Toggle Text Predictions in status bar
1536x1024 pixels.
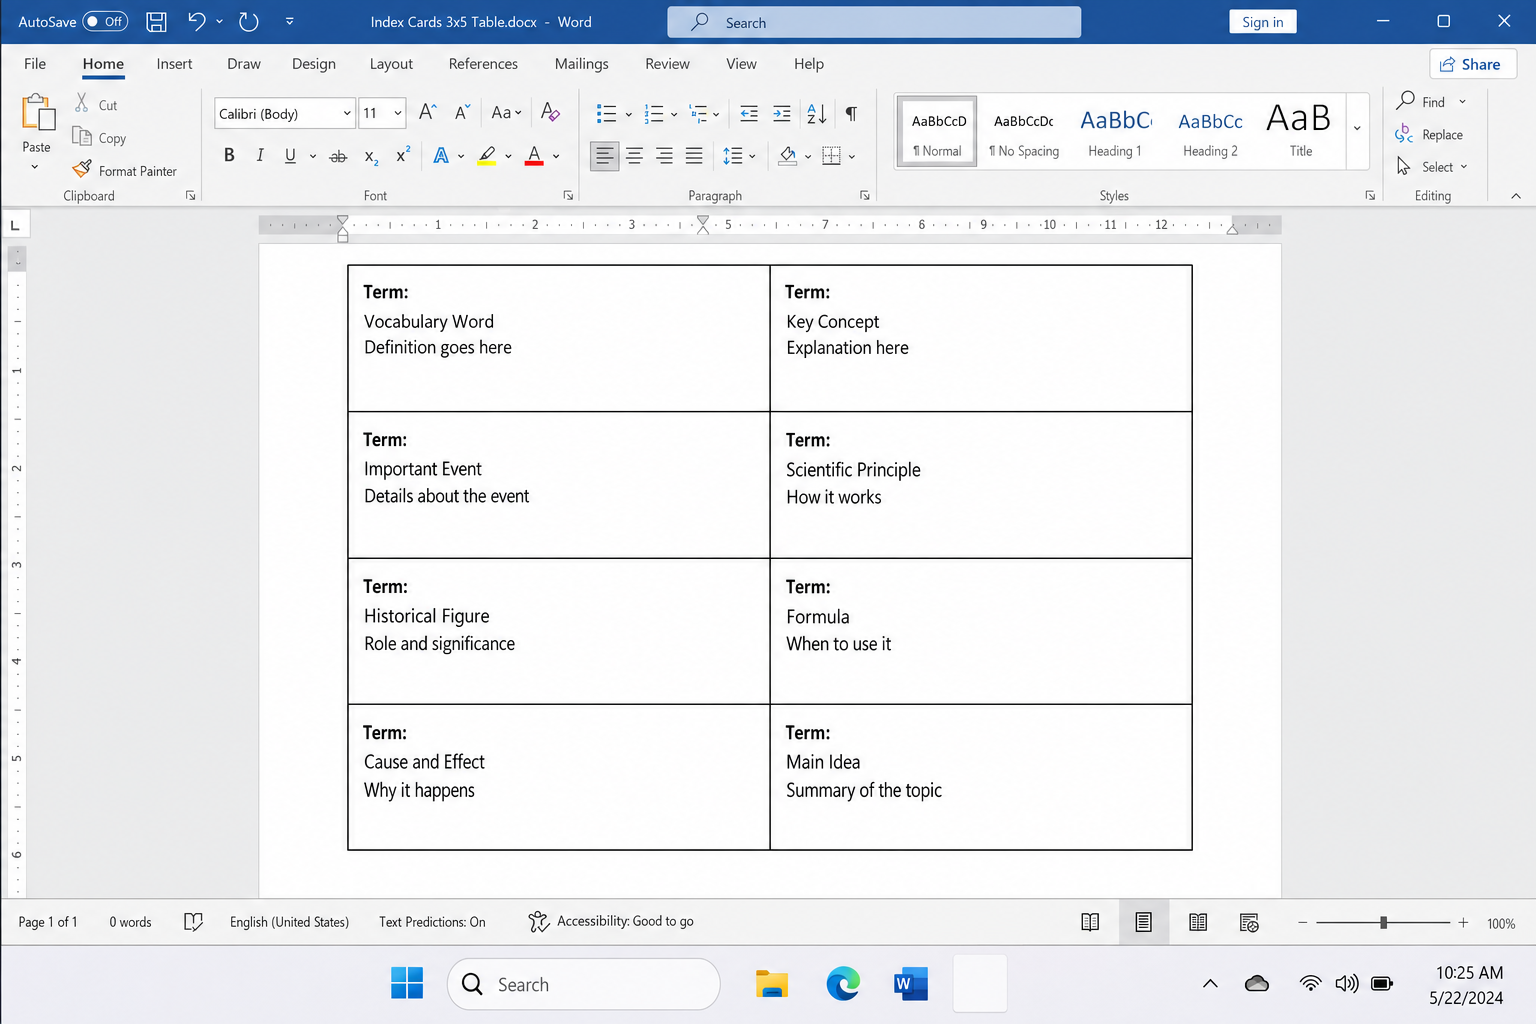pos(432,922)
